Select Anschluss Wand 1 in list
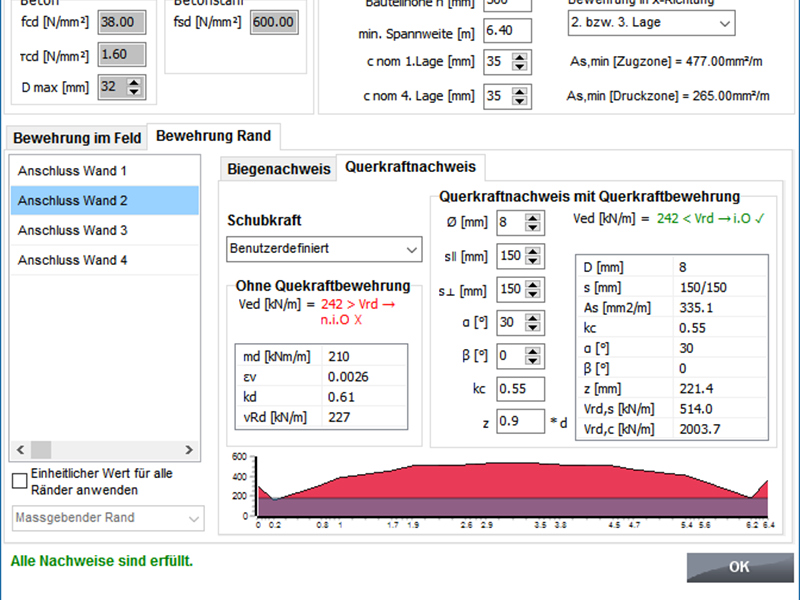The height and width of the screenshot is (600, 800). (104, 171)
